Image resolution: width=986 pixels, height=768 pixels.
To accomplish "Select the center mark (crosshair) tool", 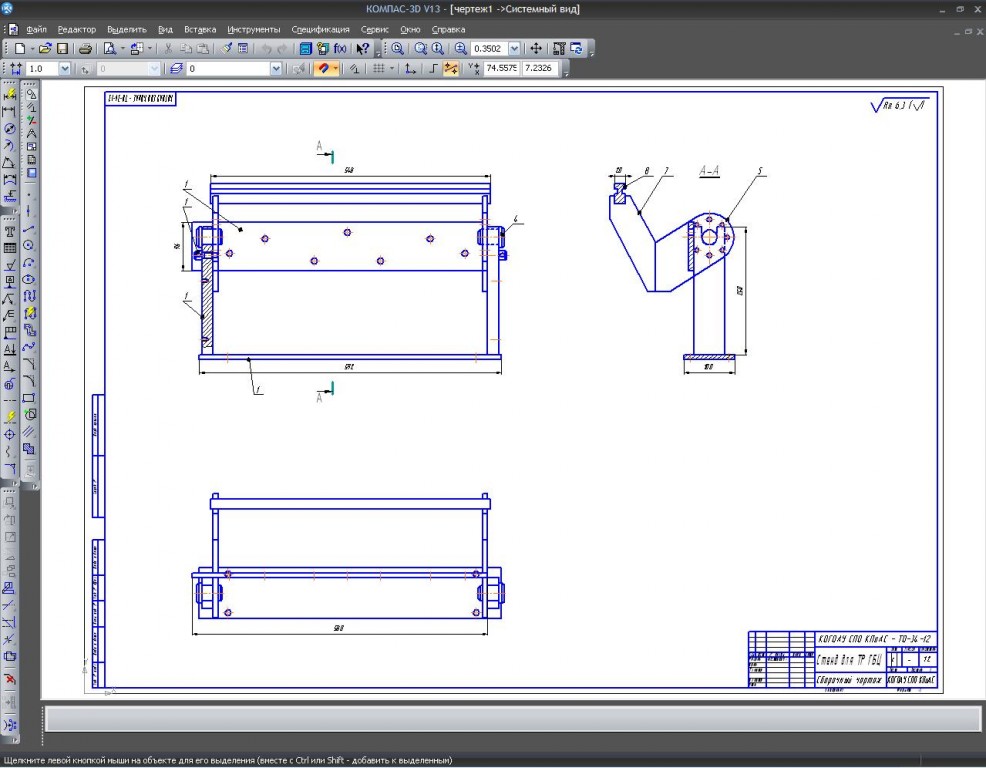I will pos(9,435).
